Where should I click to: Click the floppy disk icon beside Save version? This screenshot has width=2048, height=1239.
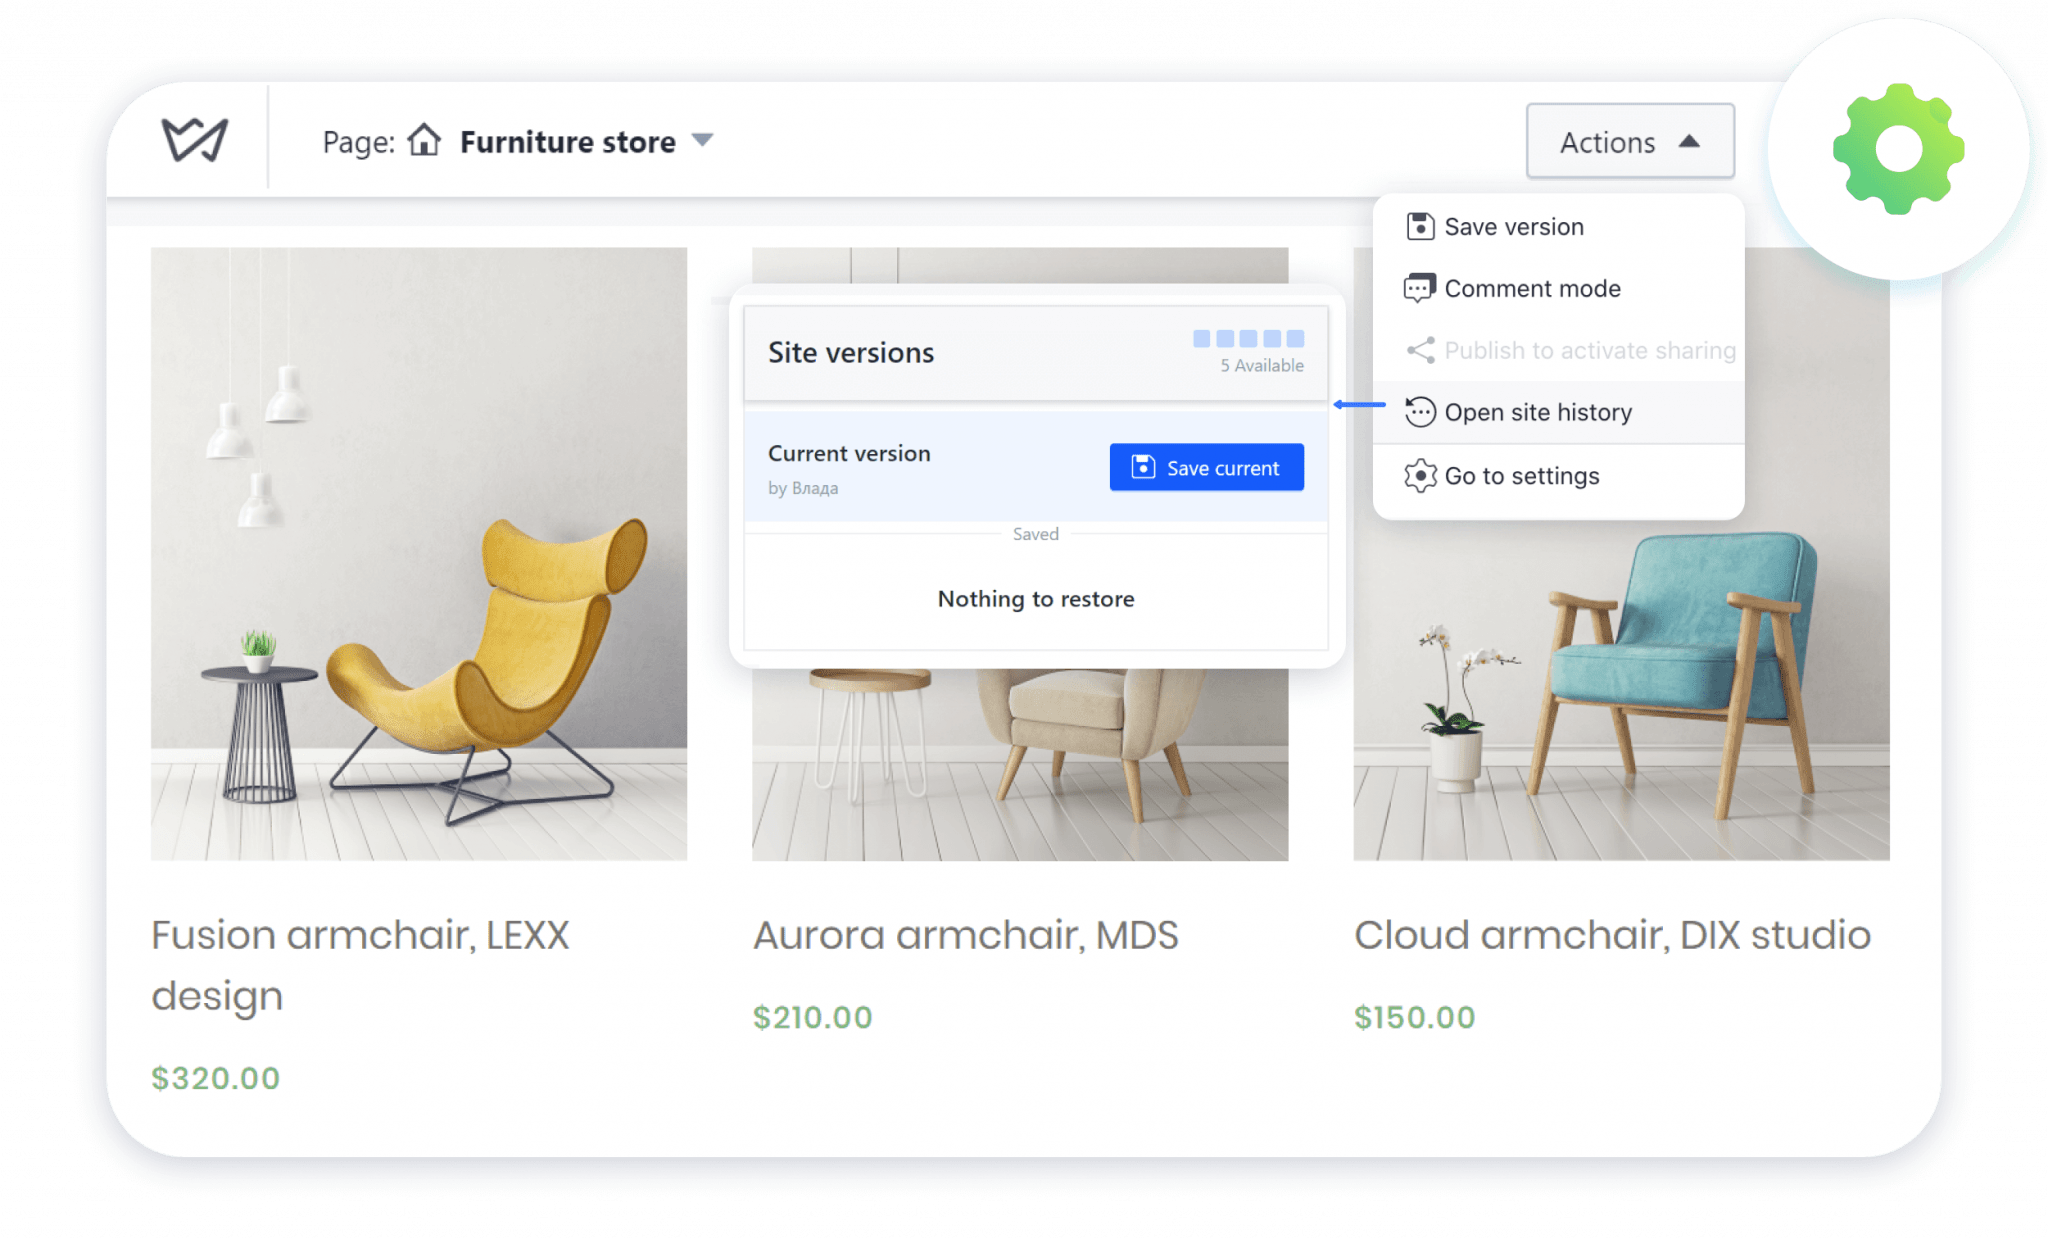pyautogui.click(x=1419, y=226)
